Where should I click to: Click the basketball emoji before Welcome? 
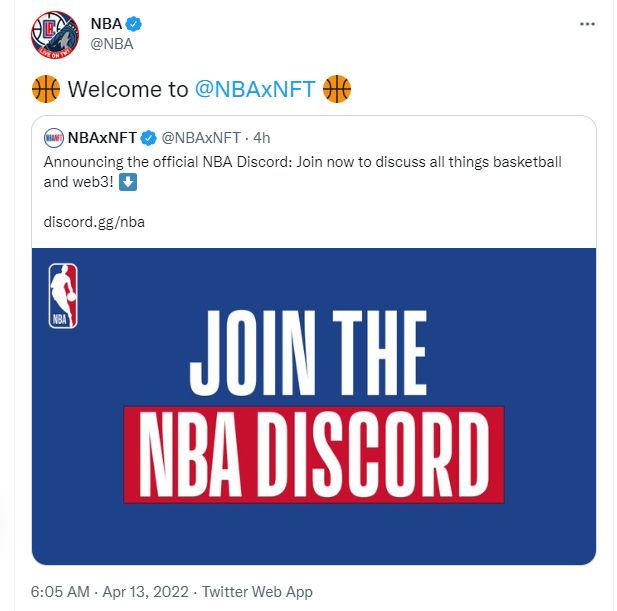click(46, 89)
